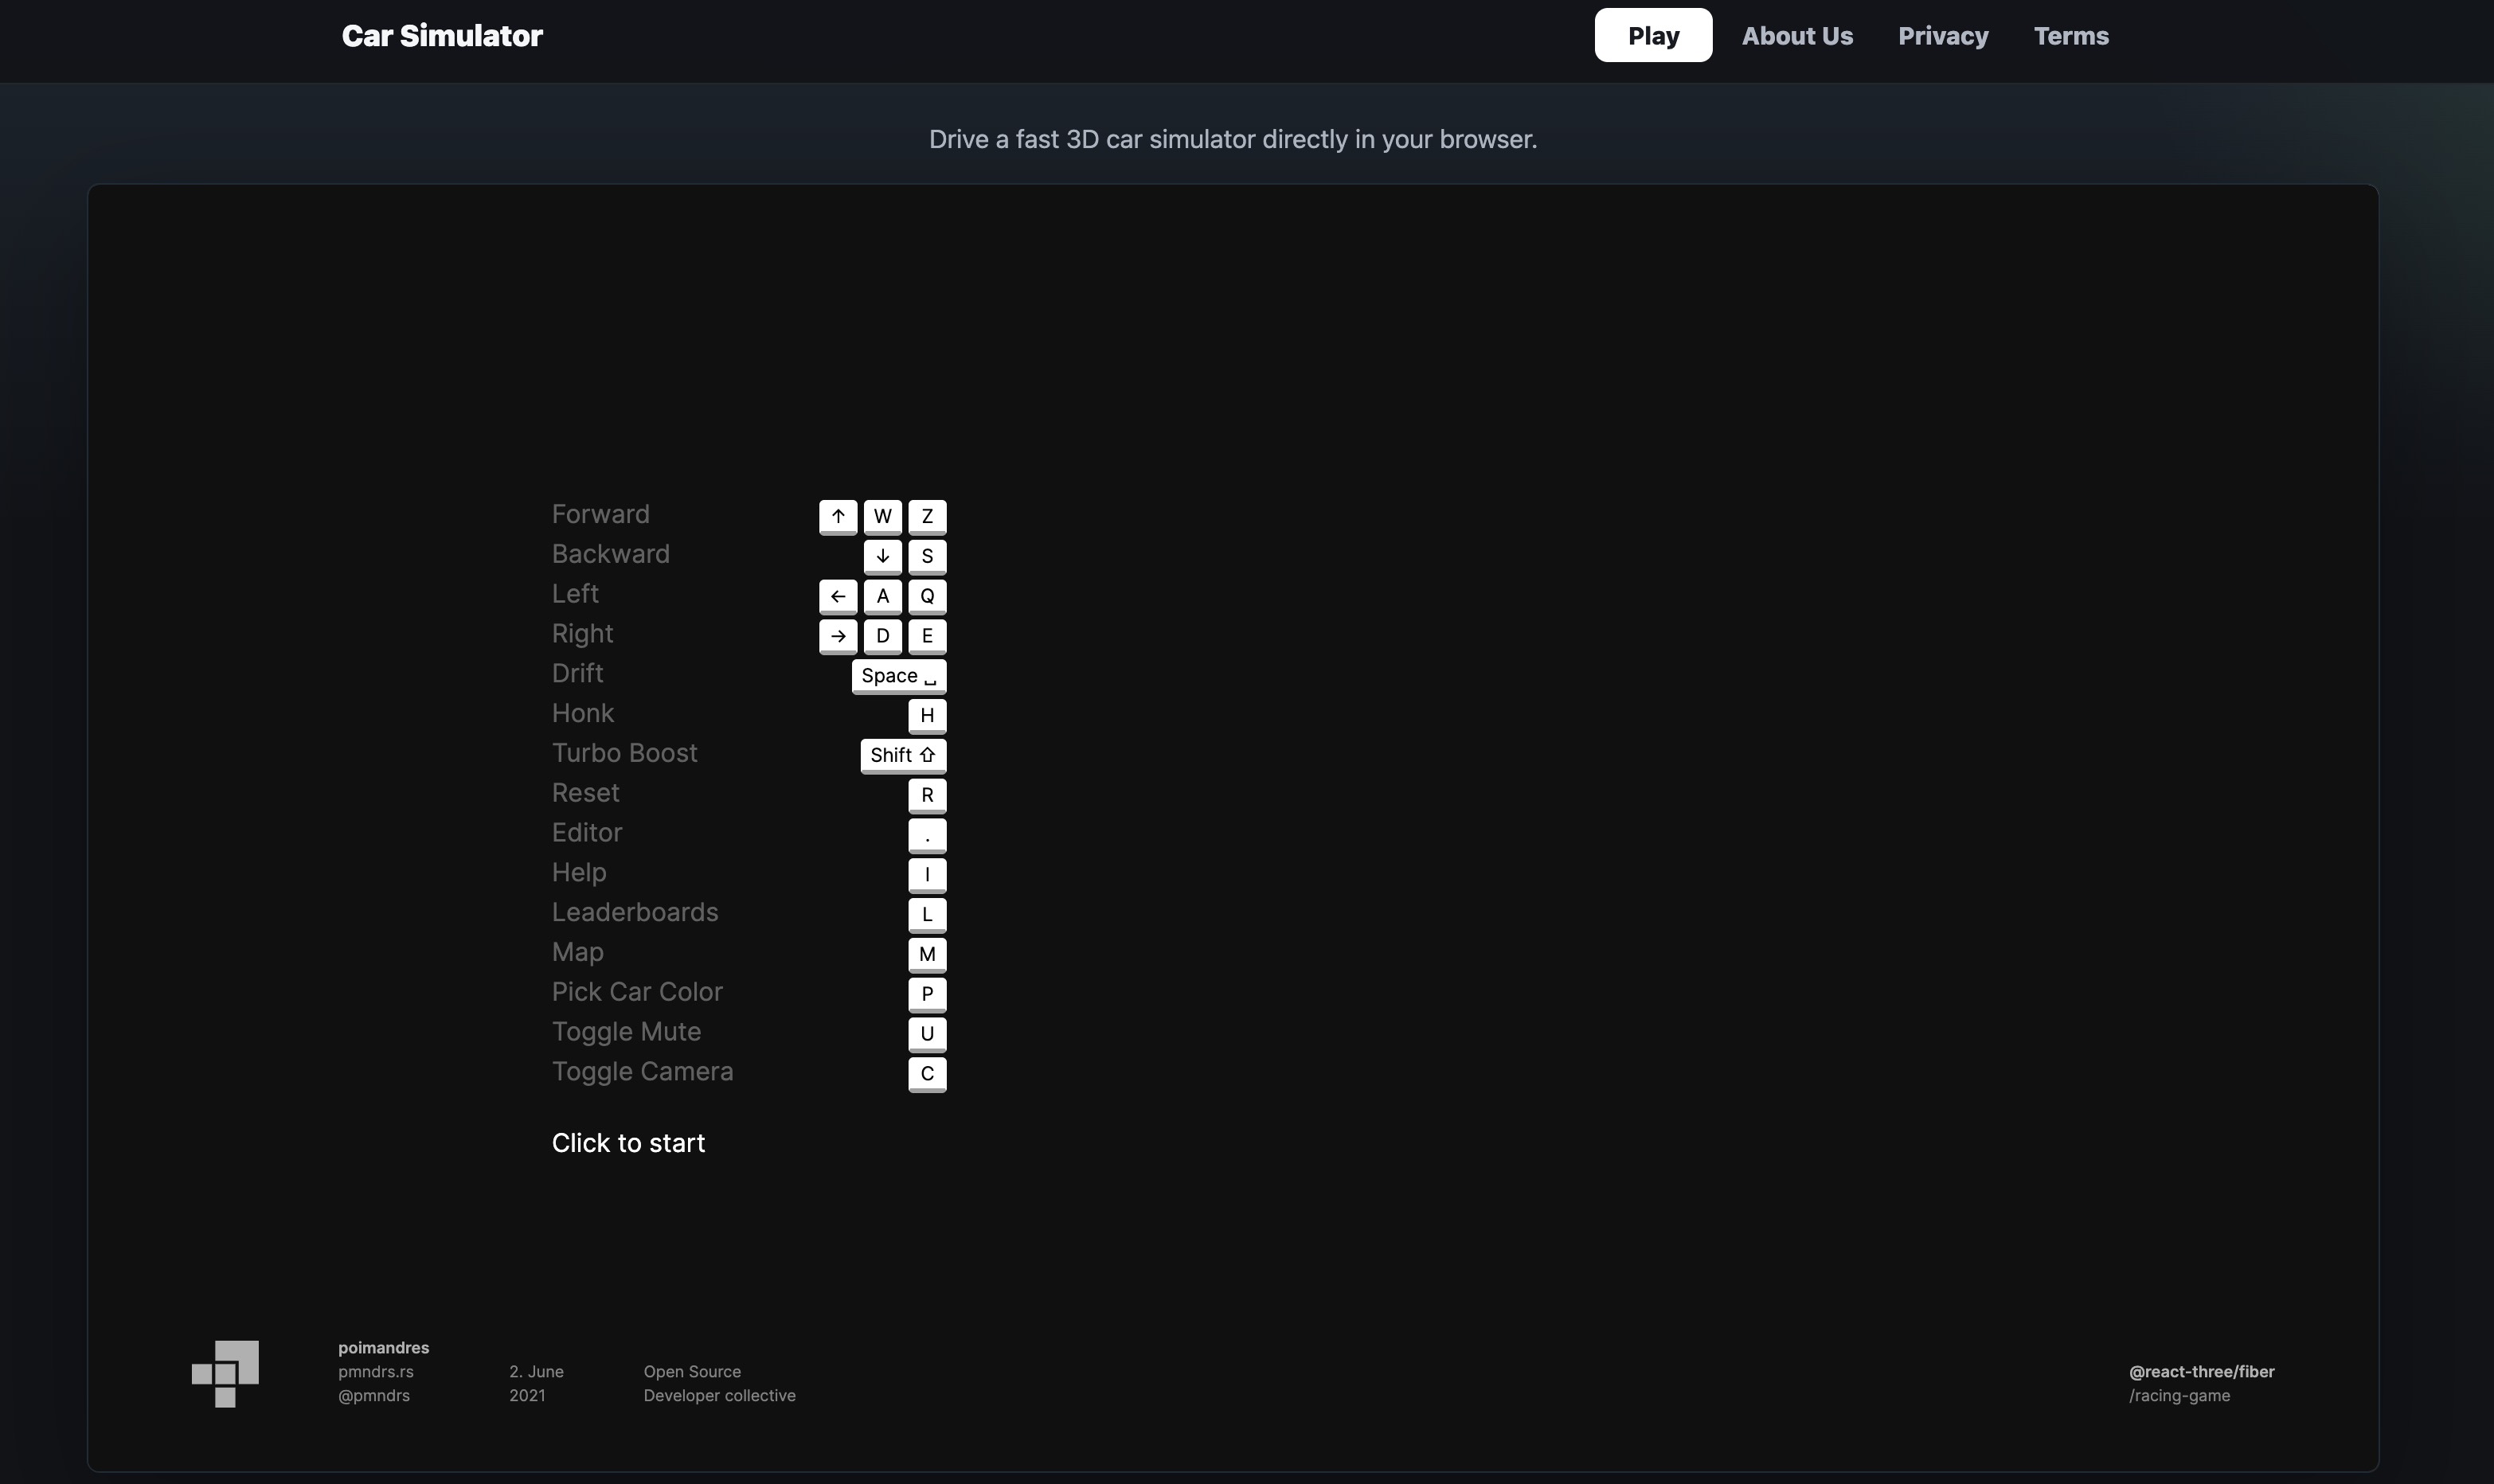2494x1484 pixels.
Task: Click the Car Simulator site title
Action: tap(442, 36)
